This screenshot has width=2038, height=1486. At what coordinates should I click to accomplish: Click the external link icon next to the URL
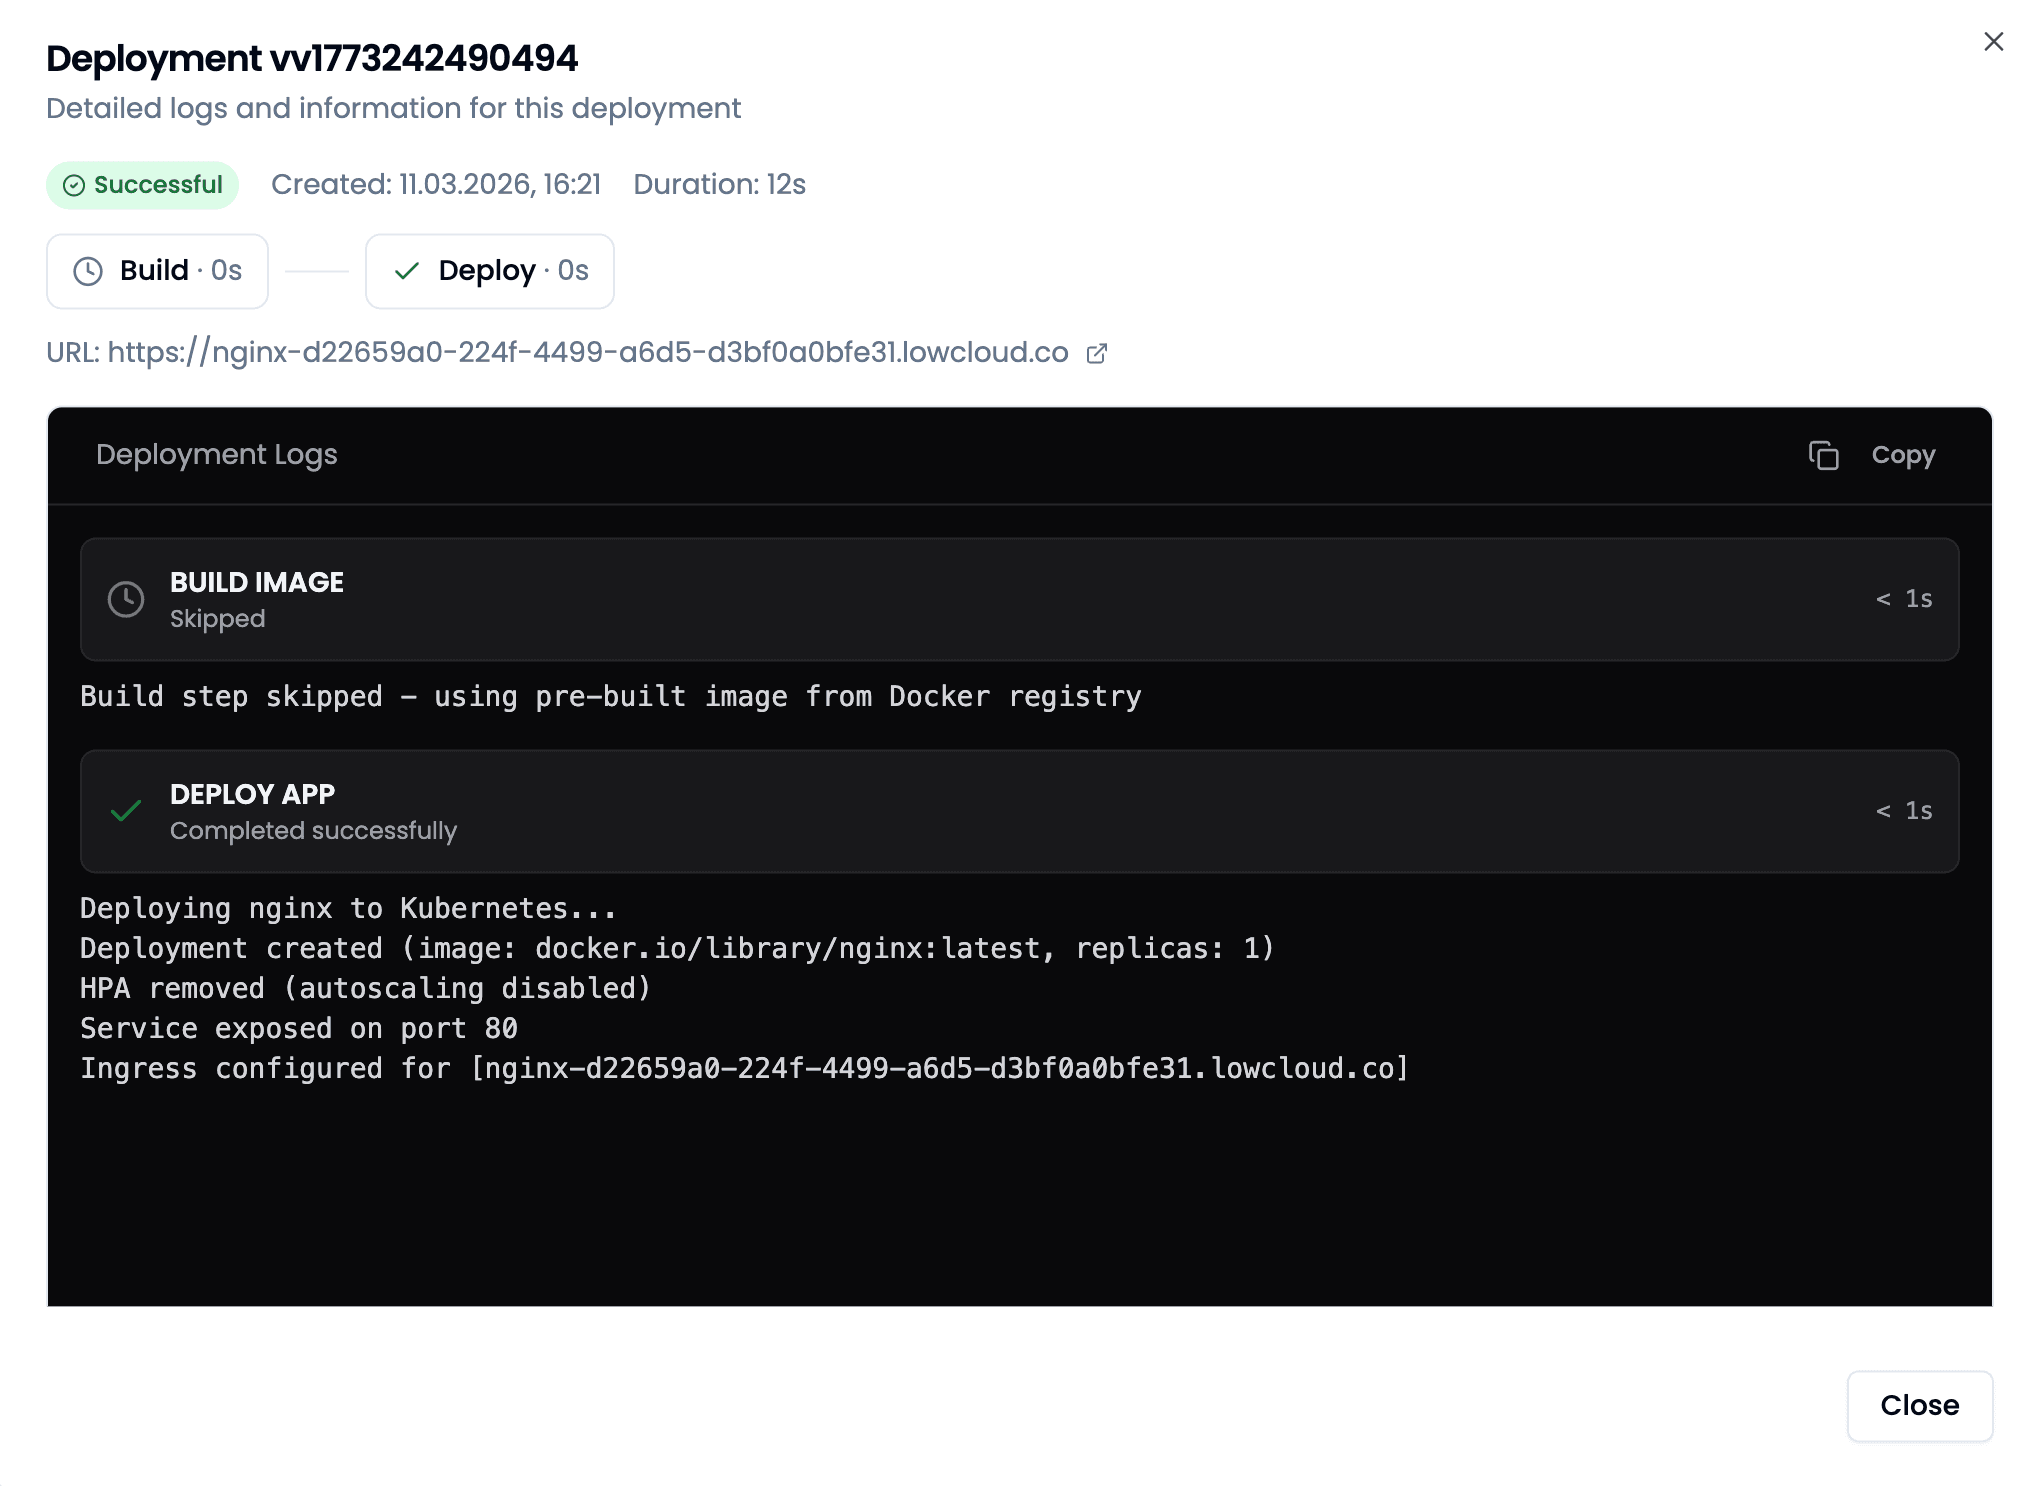(x=1096, y=353)
